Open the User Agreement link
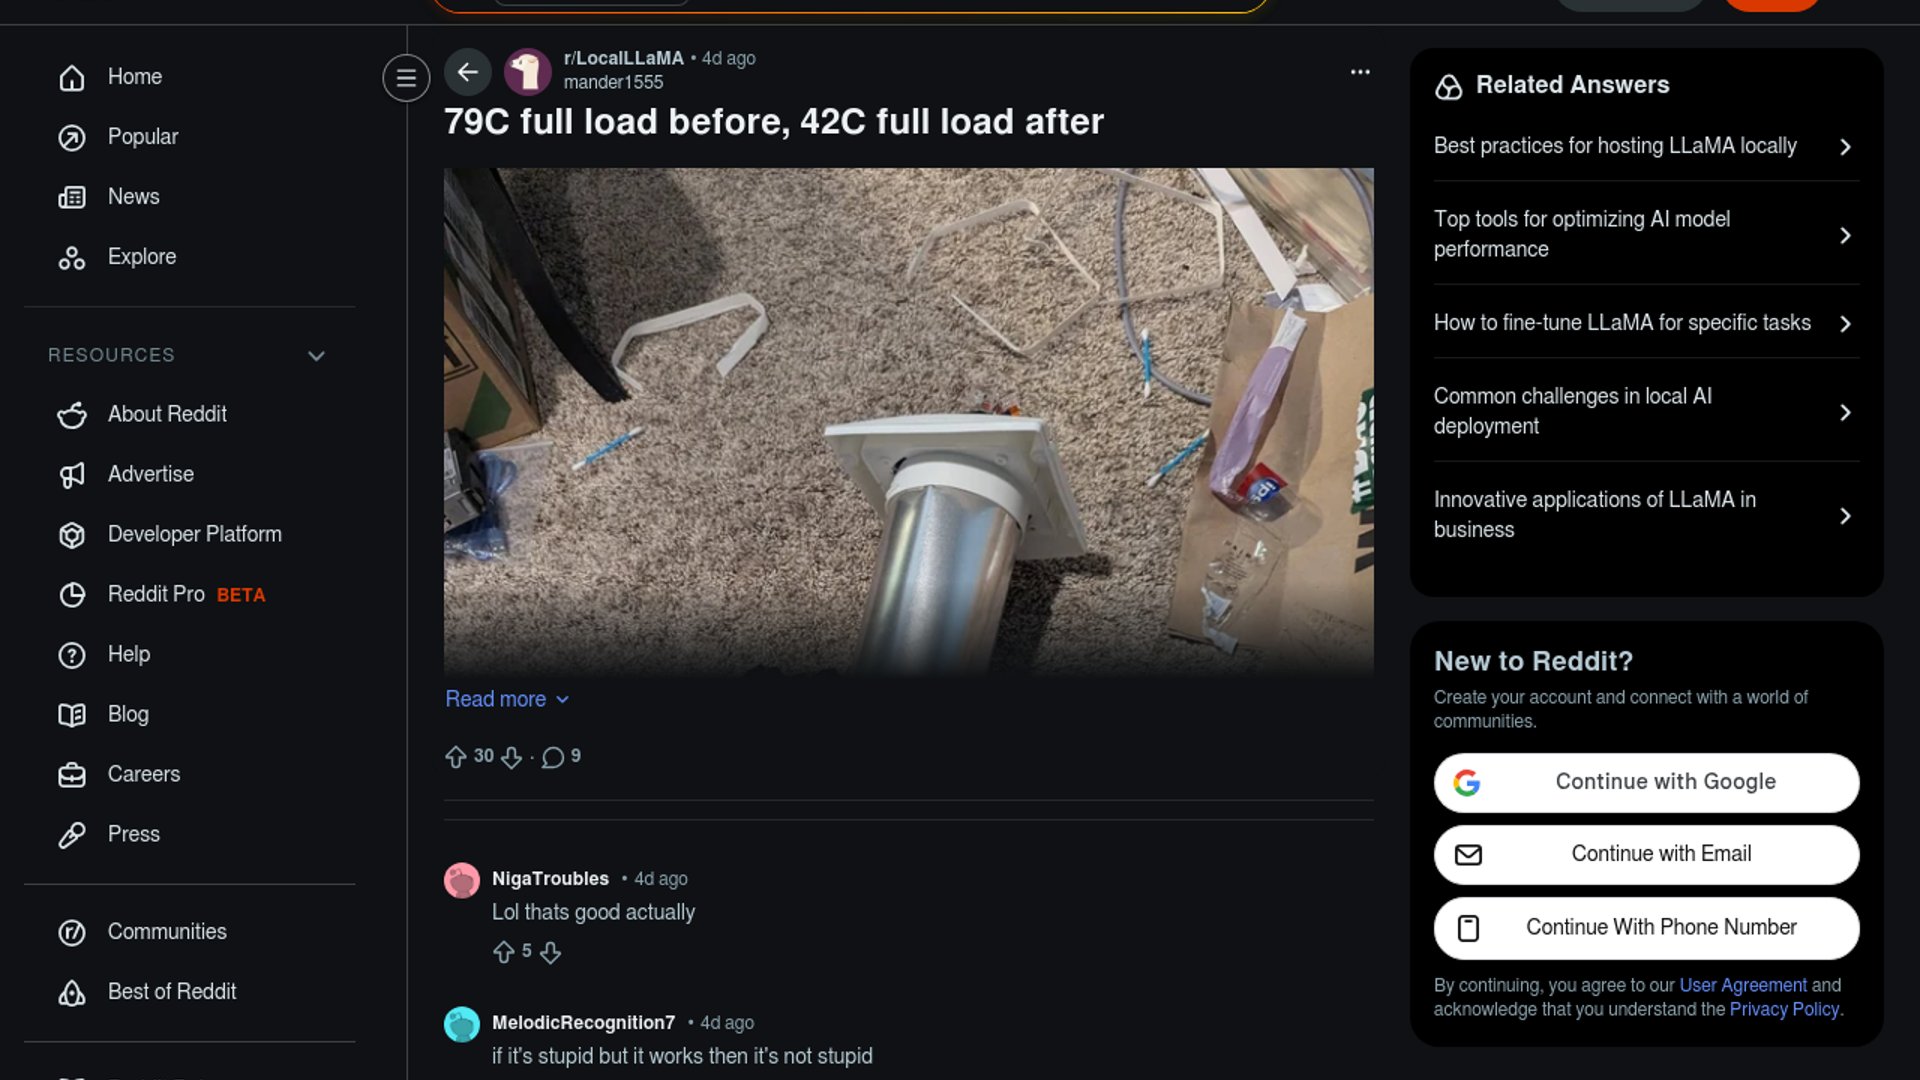 (x=1743, y=985)
